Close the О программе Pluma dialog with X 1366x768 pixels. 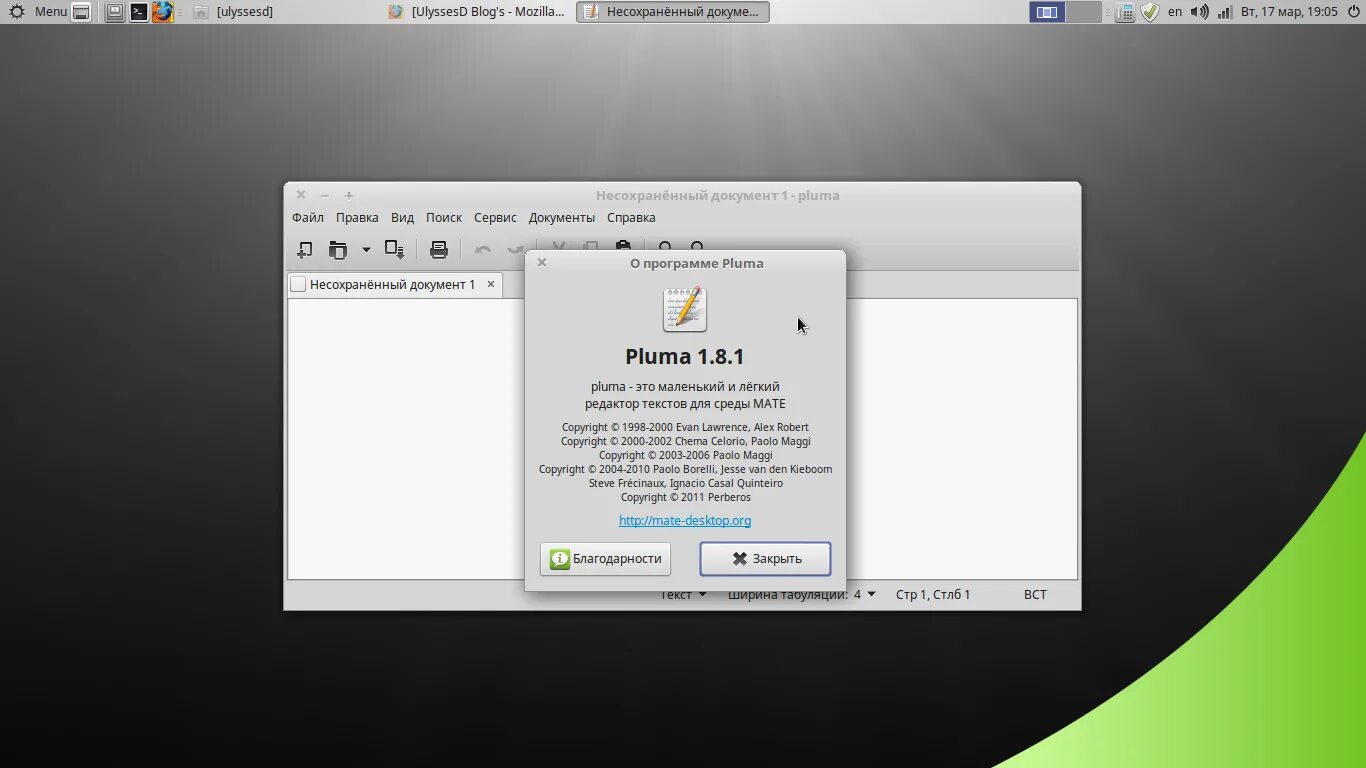[x=541, y=262]
